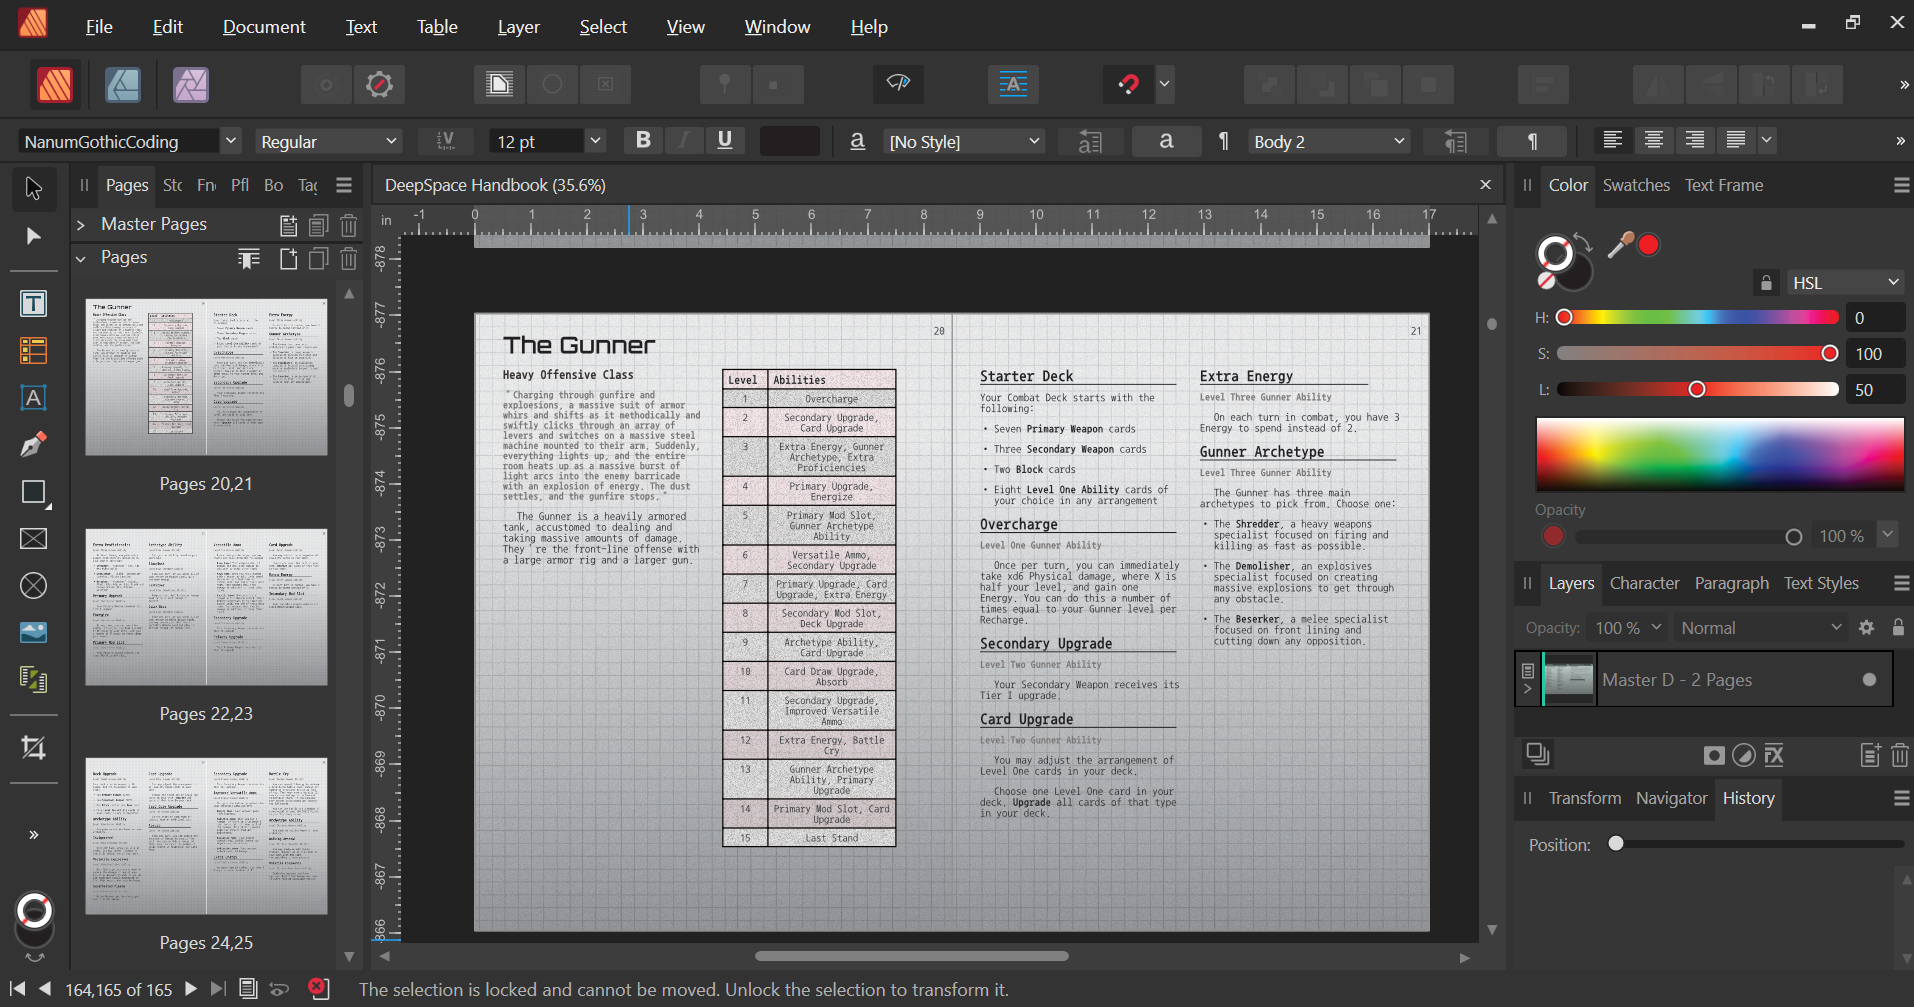Select the Picture Frame Rectangle tool
Screen dimensions: 1914x1007
point(33,539)
